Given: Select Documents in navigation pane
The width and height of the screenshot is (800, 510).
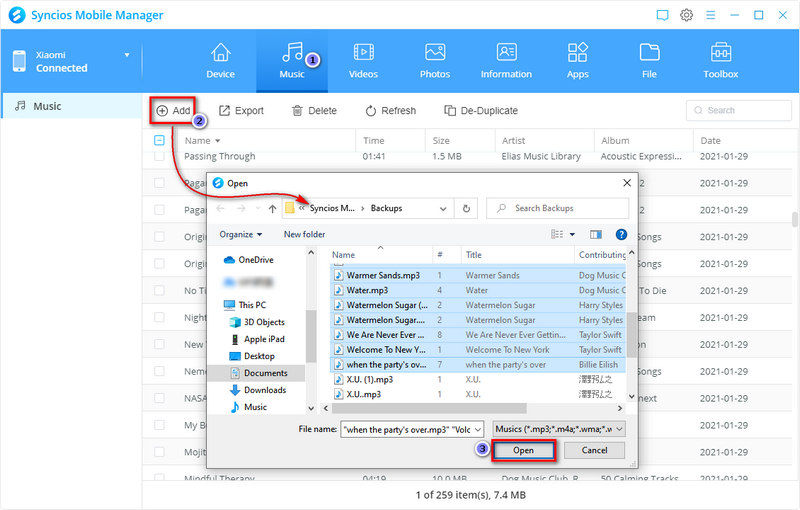Looking at the screenshot, I should point(259,373).
